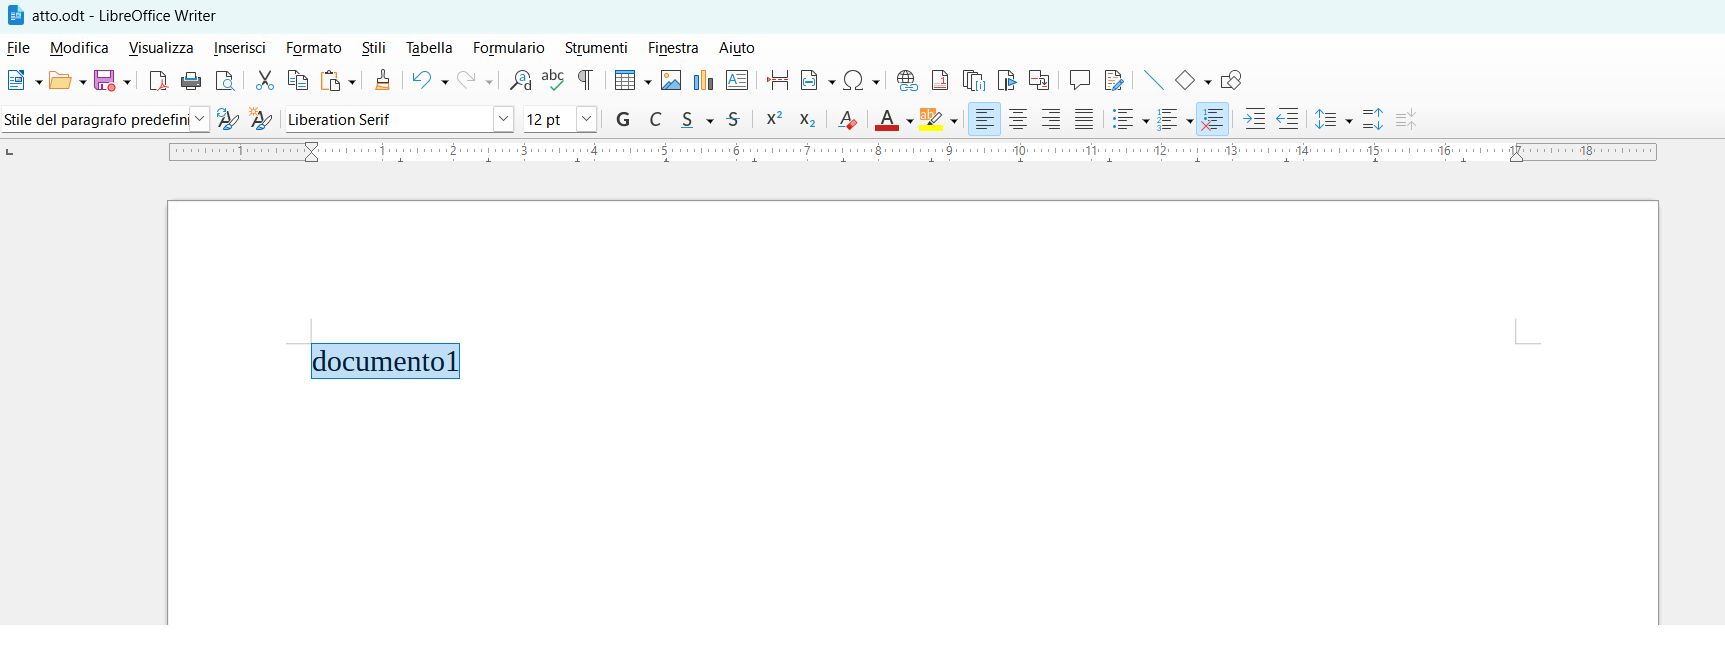Cut selection with scissors icon
The height and width of the screenshot is (648, 1725).
[265, 80]
